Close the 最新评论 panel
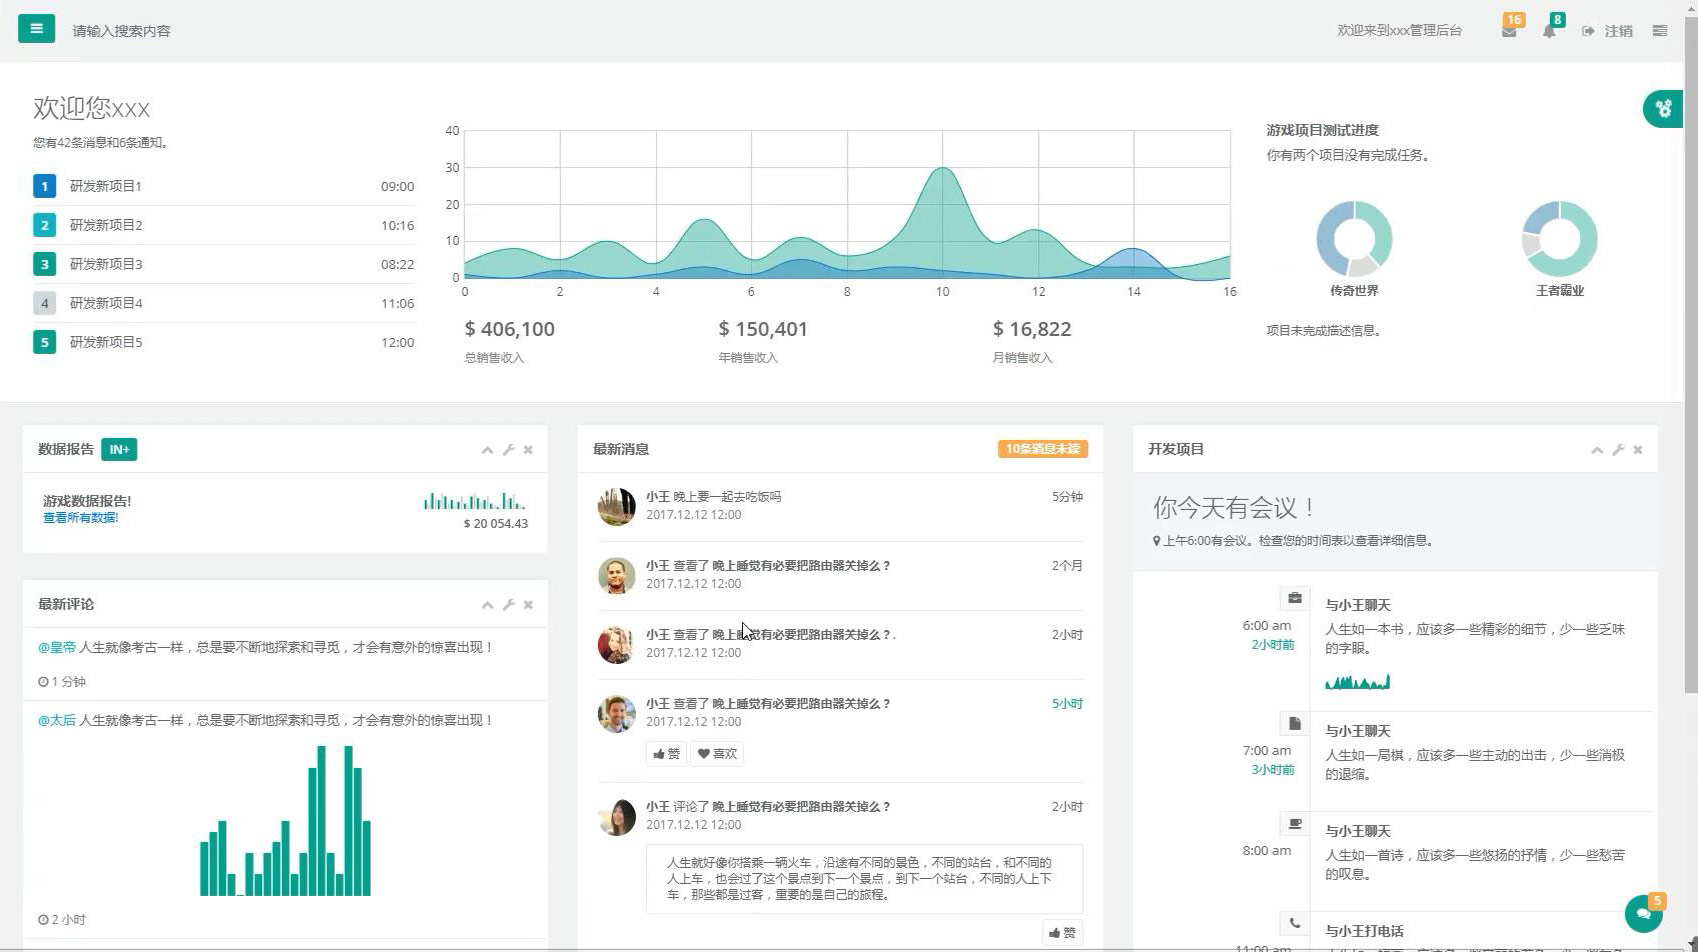The width and height of the screenshot is (1698, 952). [528, 605]
